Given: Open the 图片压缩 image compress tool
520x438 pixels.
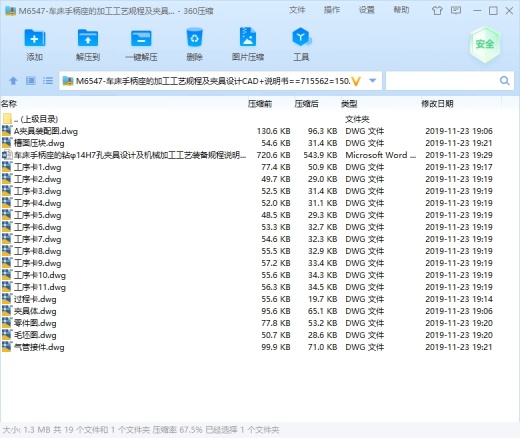Looking at the screenshot, I should (x=248, y=37).
